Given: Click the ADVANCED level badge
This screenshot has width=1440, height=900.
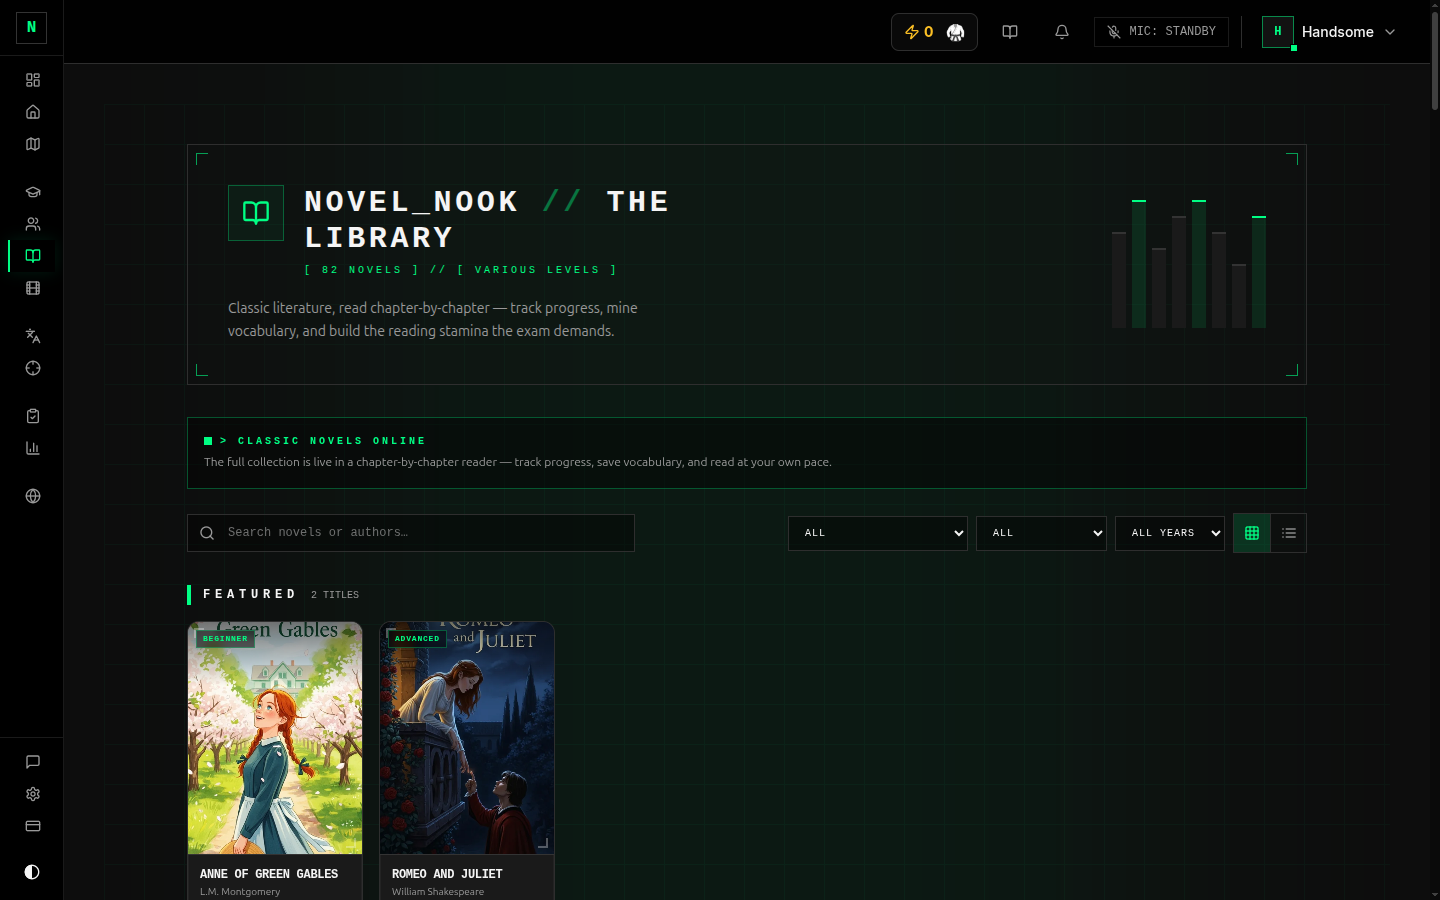Looking at the screenshot, I should (417, 638).
